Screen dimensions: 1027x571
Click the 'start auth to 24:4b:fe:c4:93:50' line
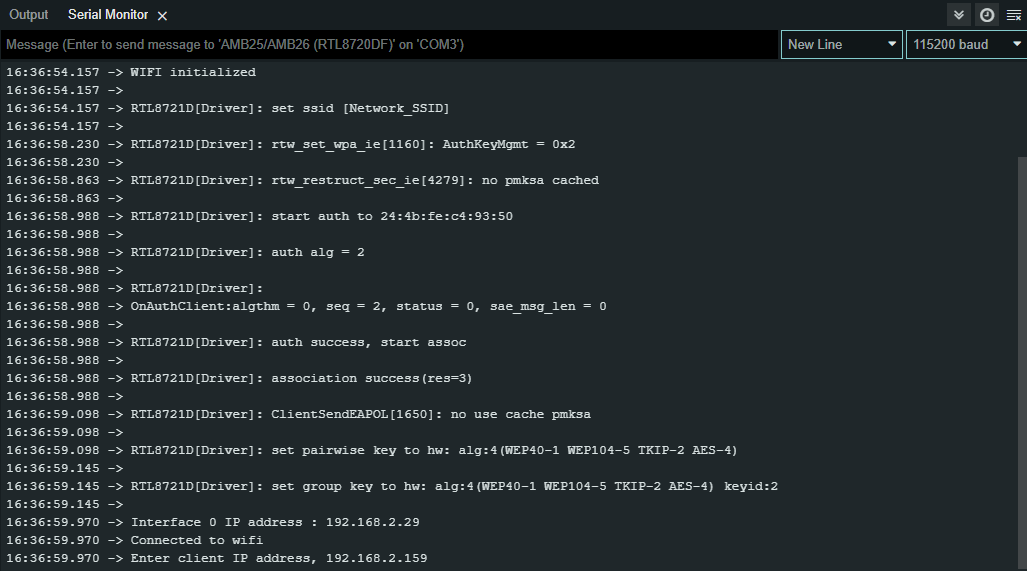coord(320,216)
